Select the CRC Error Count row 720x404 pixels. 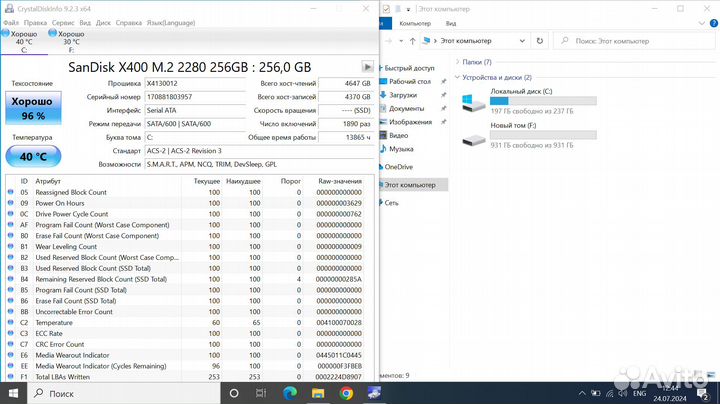[186, 344]
